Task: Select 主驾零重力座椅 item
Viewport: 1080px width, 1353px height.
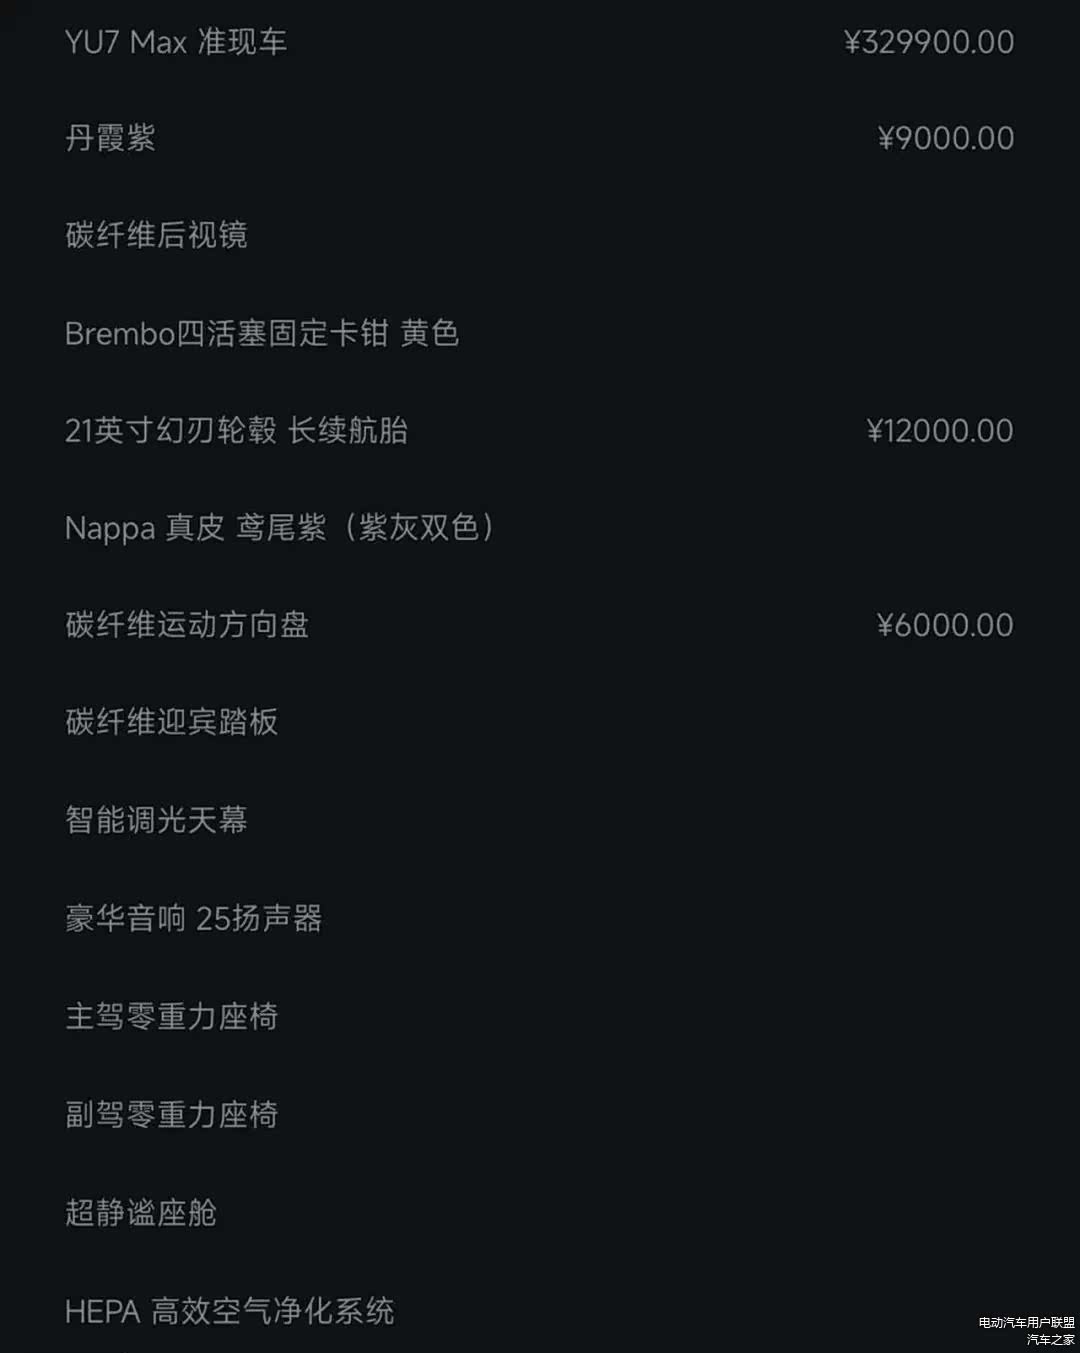Action: pos(171,1016)
